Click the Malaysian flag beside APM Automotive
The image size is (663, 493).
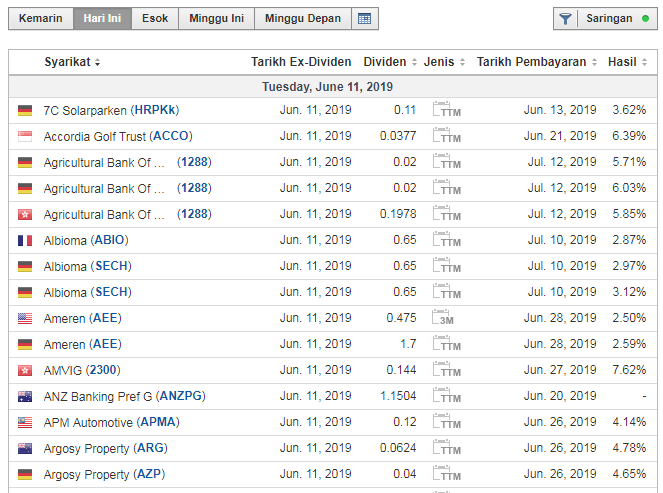point(25,423)
